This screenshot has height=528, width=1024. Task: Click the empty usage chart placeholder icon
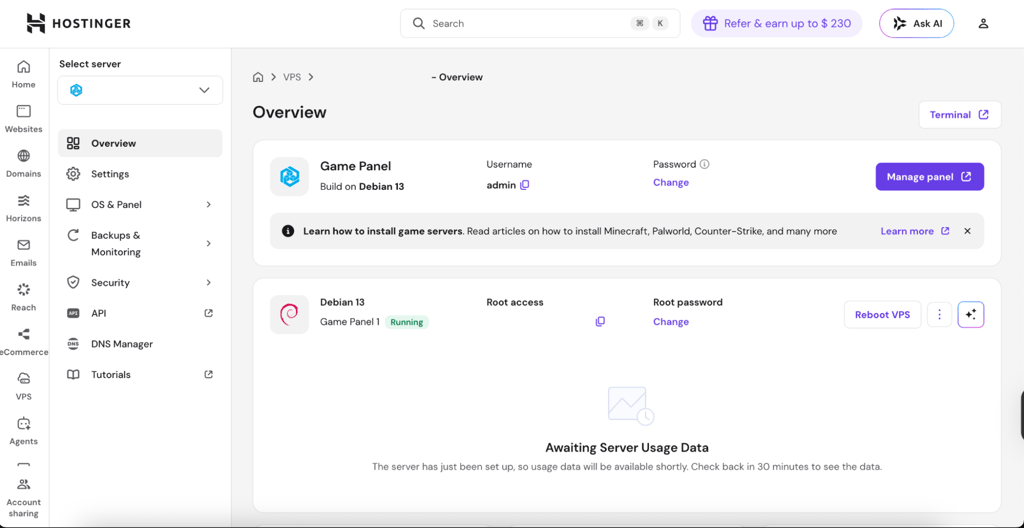(x=630, y=406)
